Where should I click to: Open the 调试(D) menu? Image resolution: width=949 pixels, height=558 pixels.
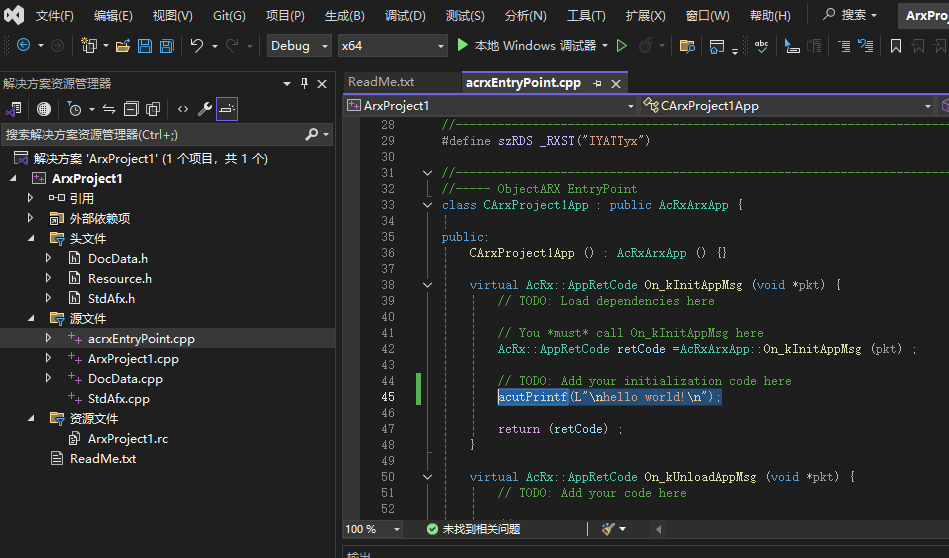click(x=405, y=16)
